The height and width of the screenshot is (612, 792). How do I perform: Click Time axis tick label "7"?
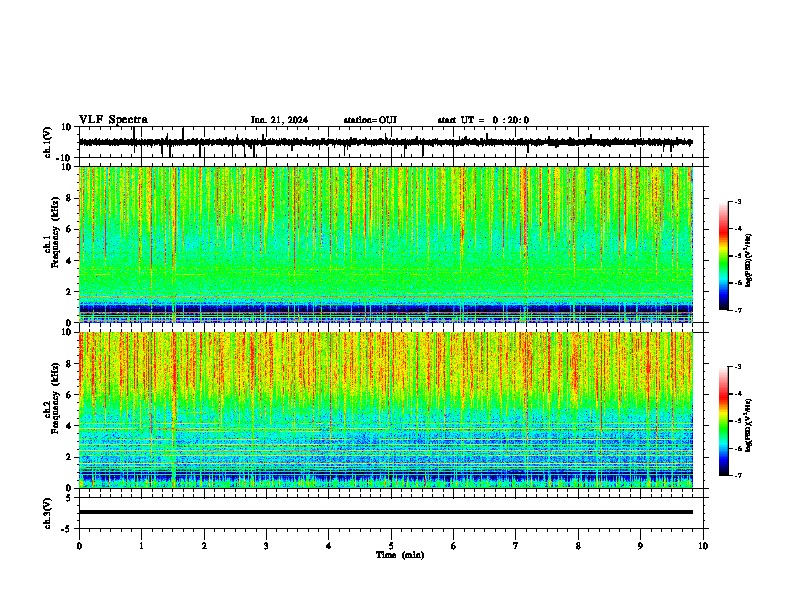point(516,546)
